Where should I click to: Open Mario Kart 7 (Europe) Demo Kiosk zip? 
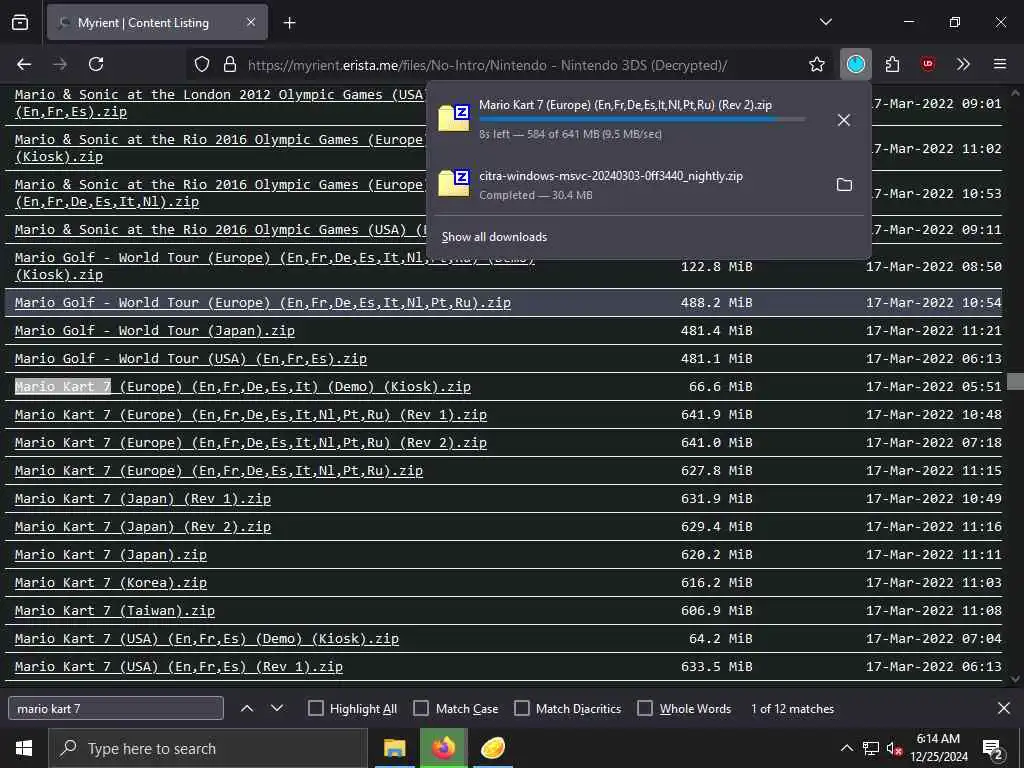[242, 387]
